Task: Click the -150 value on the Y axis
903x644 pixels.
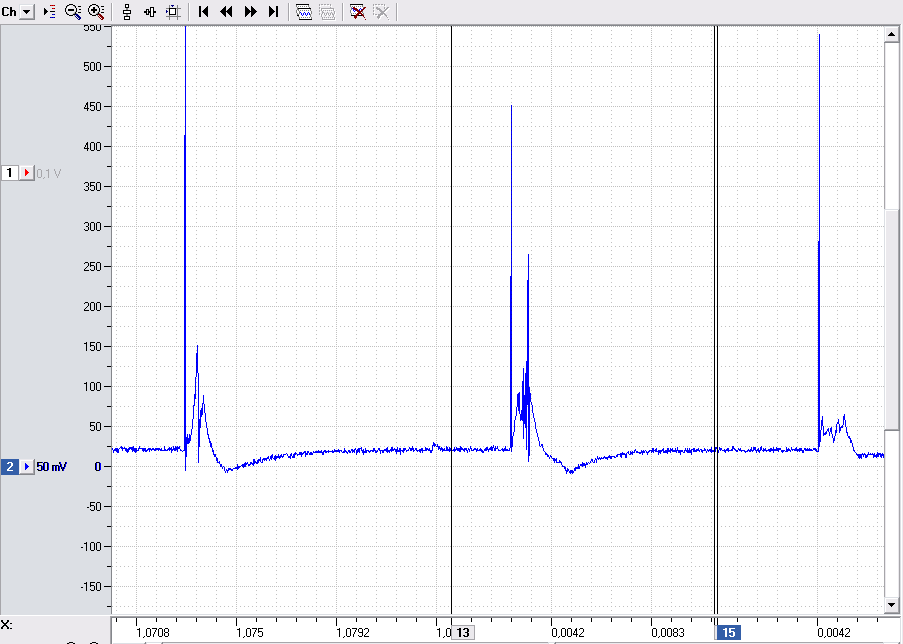Action: coord(89,586)
